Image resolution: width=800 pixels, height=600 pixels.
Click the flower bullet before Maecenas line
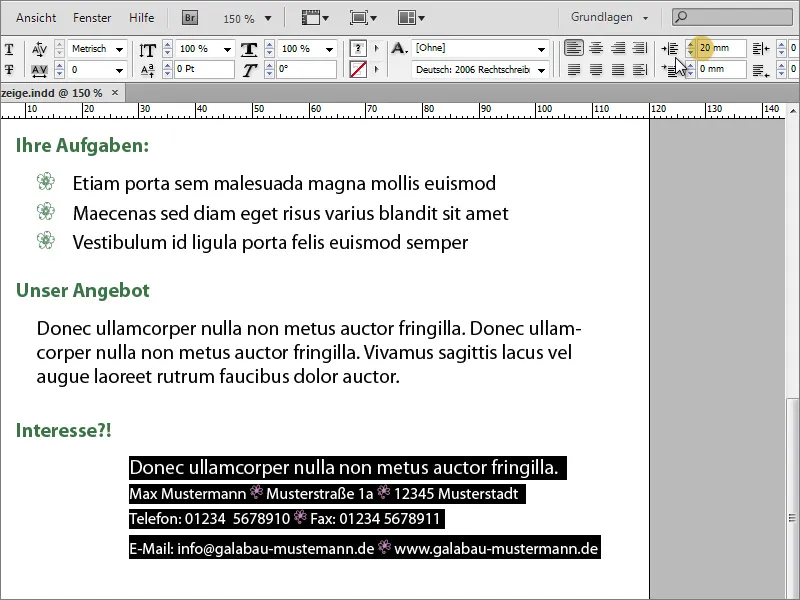(x=46, y=211)
